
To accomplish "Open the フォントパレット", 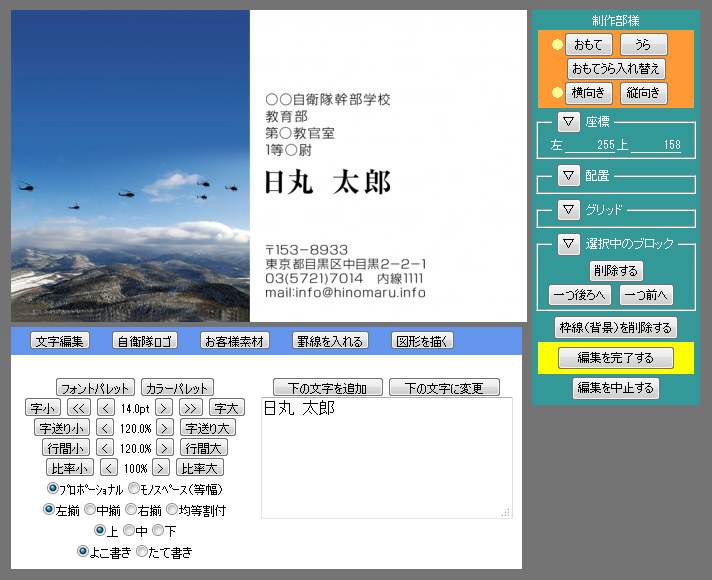I will pyautogui.click(x=95, y=387).
